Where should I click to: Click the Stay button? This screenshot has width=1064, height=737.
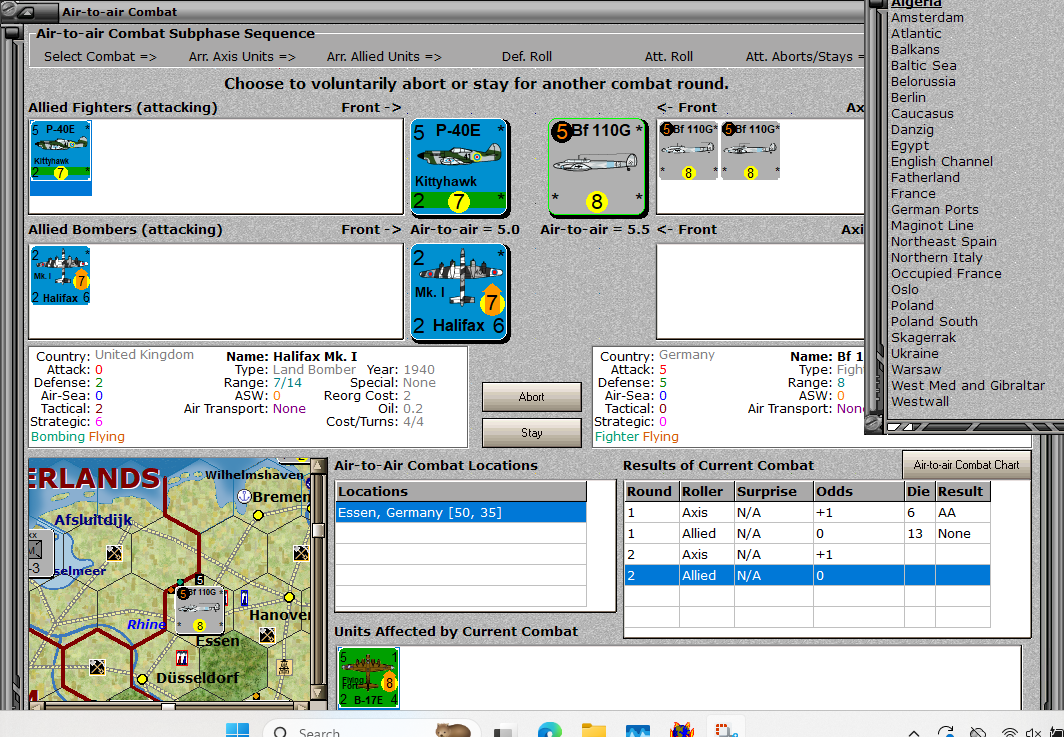pyautogui.click(x=531, y=433)
